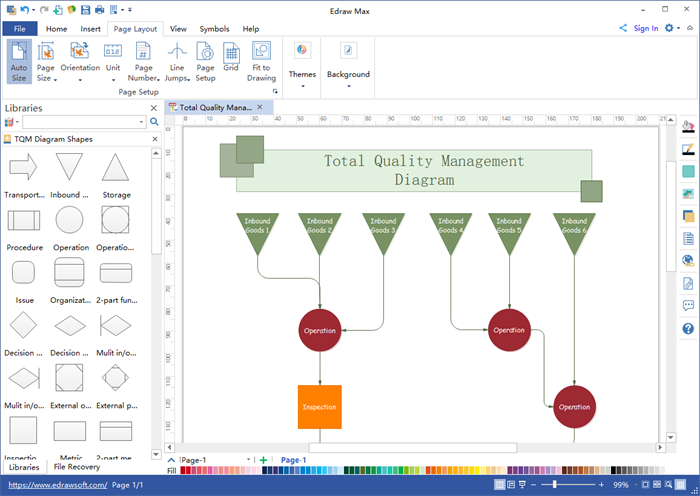
Task: Open the Line style panel in right sidebar
Action: (x=688, y=149)
